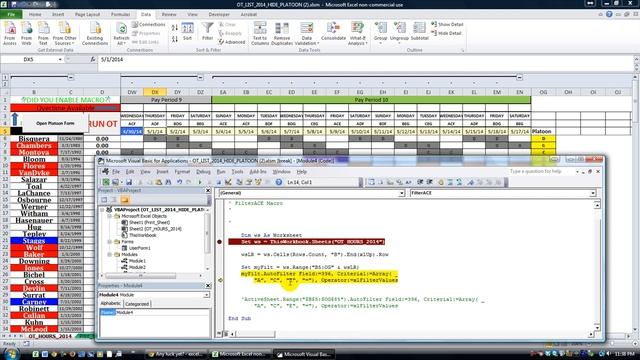The width and height of the screenshot is (640, 360).
Task: Click Sort Z to A icon
Action: [x=175, y=39]
